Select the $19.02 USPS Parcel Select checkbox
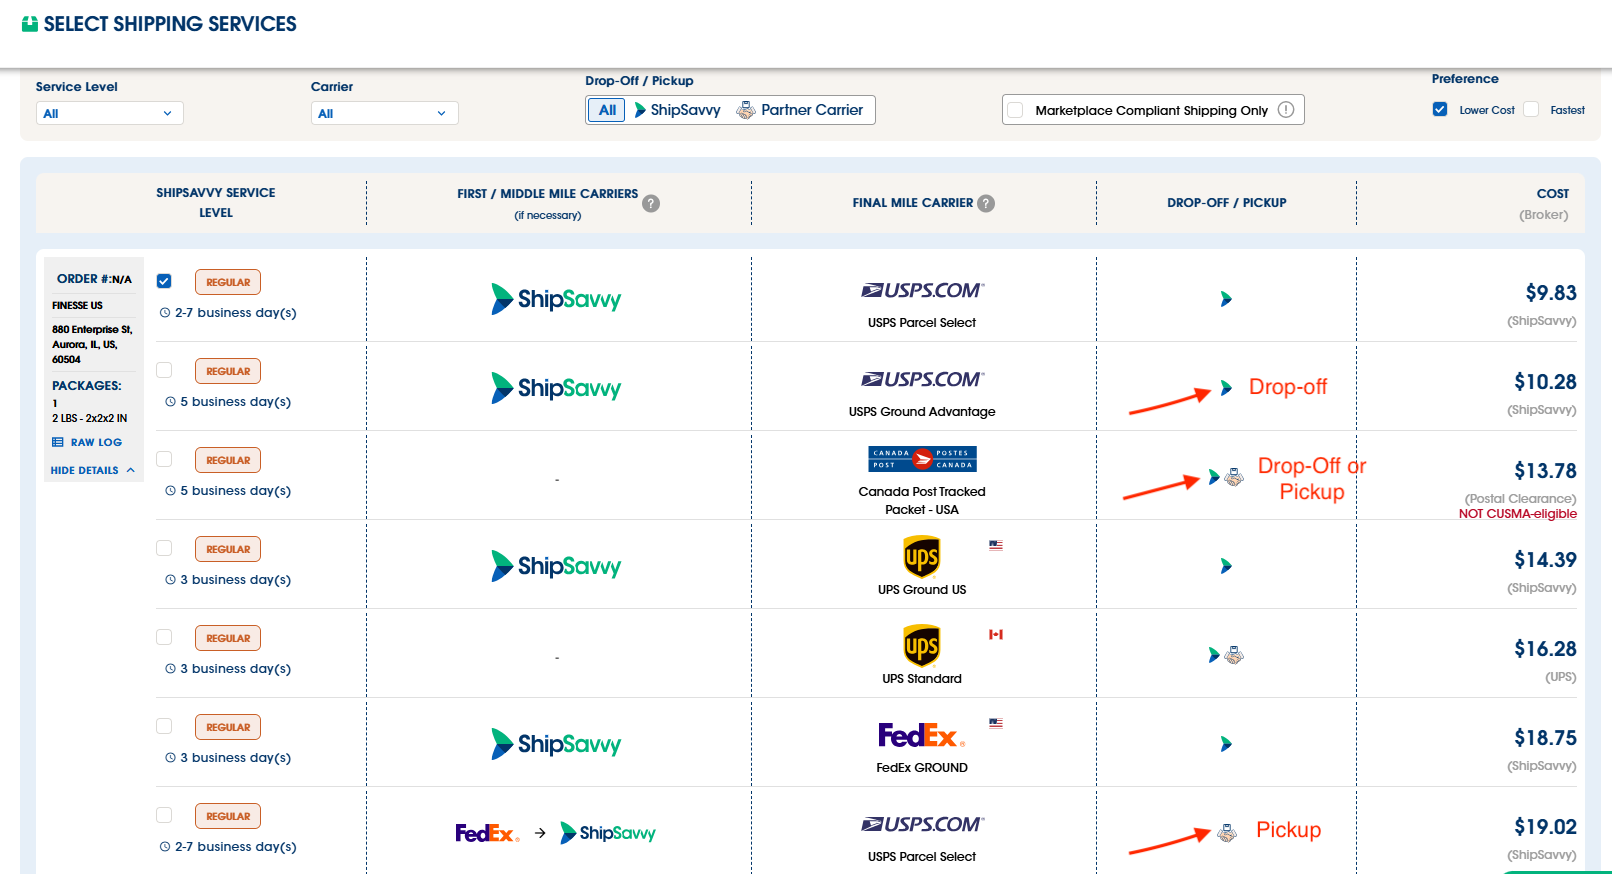 click(x=164, y=815)
